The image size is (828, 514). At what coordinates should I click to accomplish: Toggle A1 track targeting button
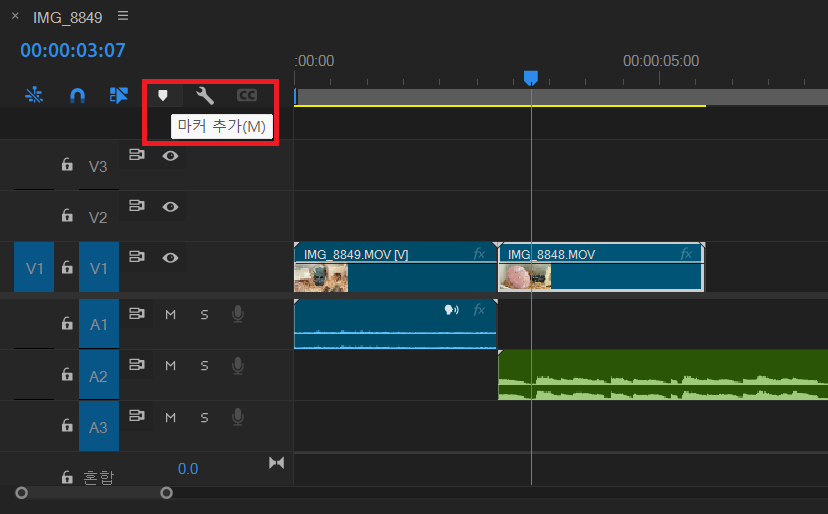[99, 324]
